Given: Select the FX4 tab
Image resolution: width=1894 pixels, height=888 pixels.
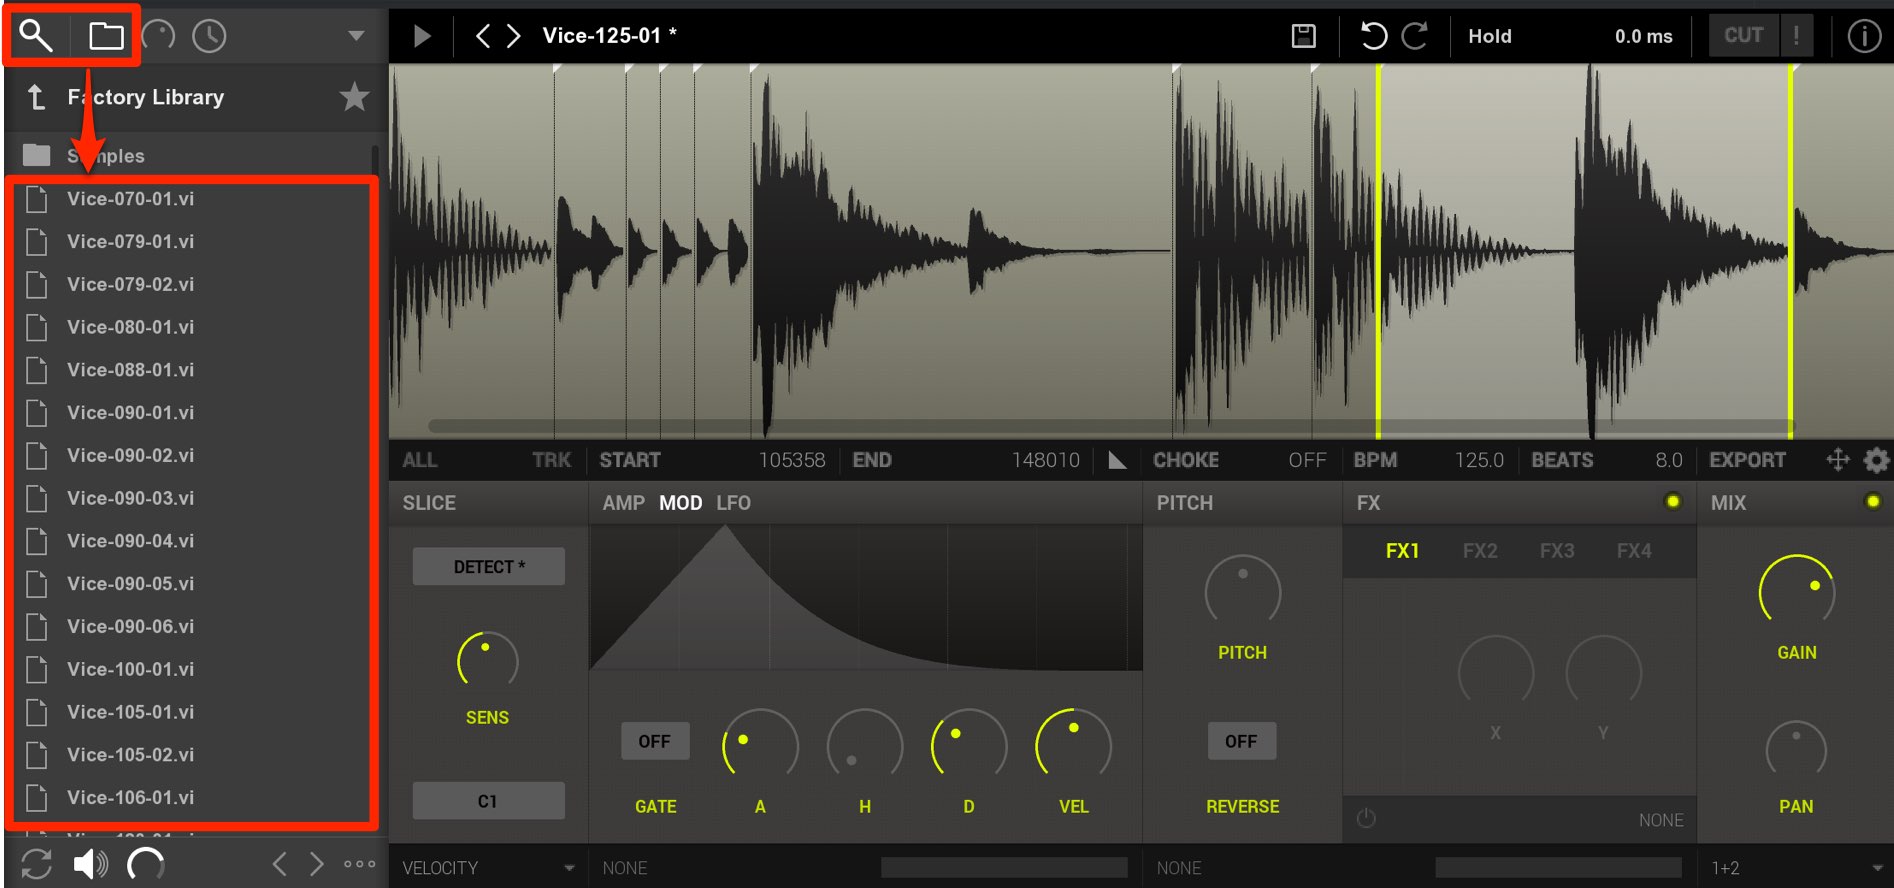Looking at the screenshot, I should click(x=1634, y=551).
